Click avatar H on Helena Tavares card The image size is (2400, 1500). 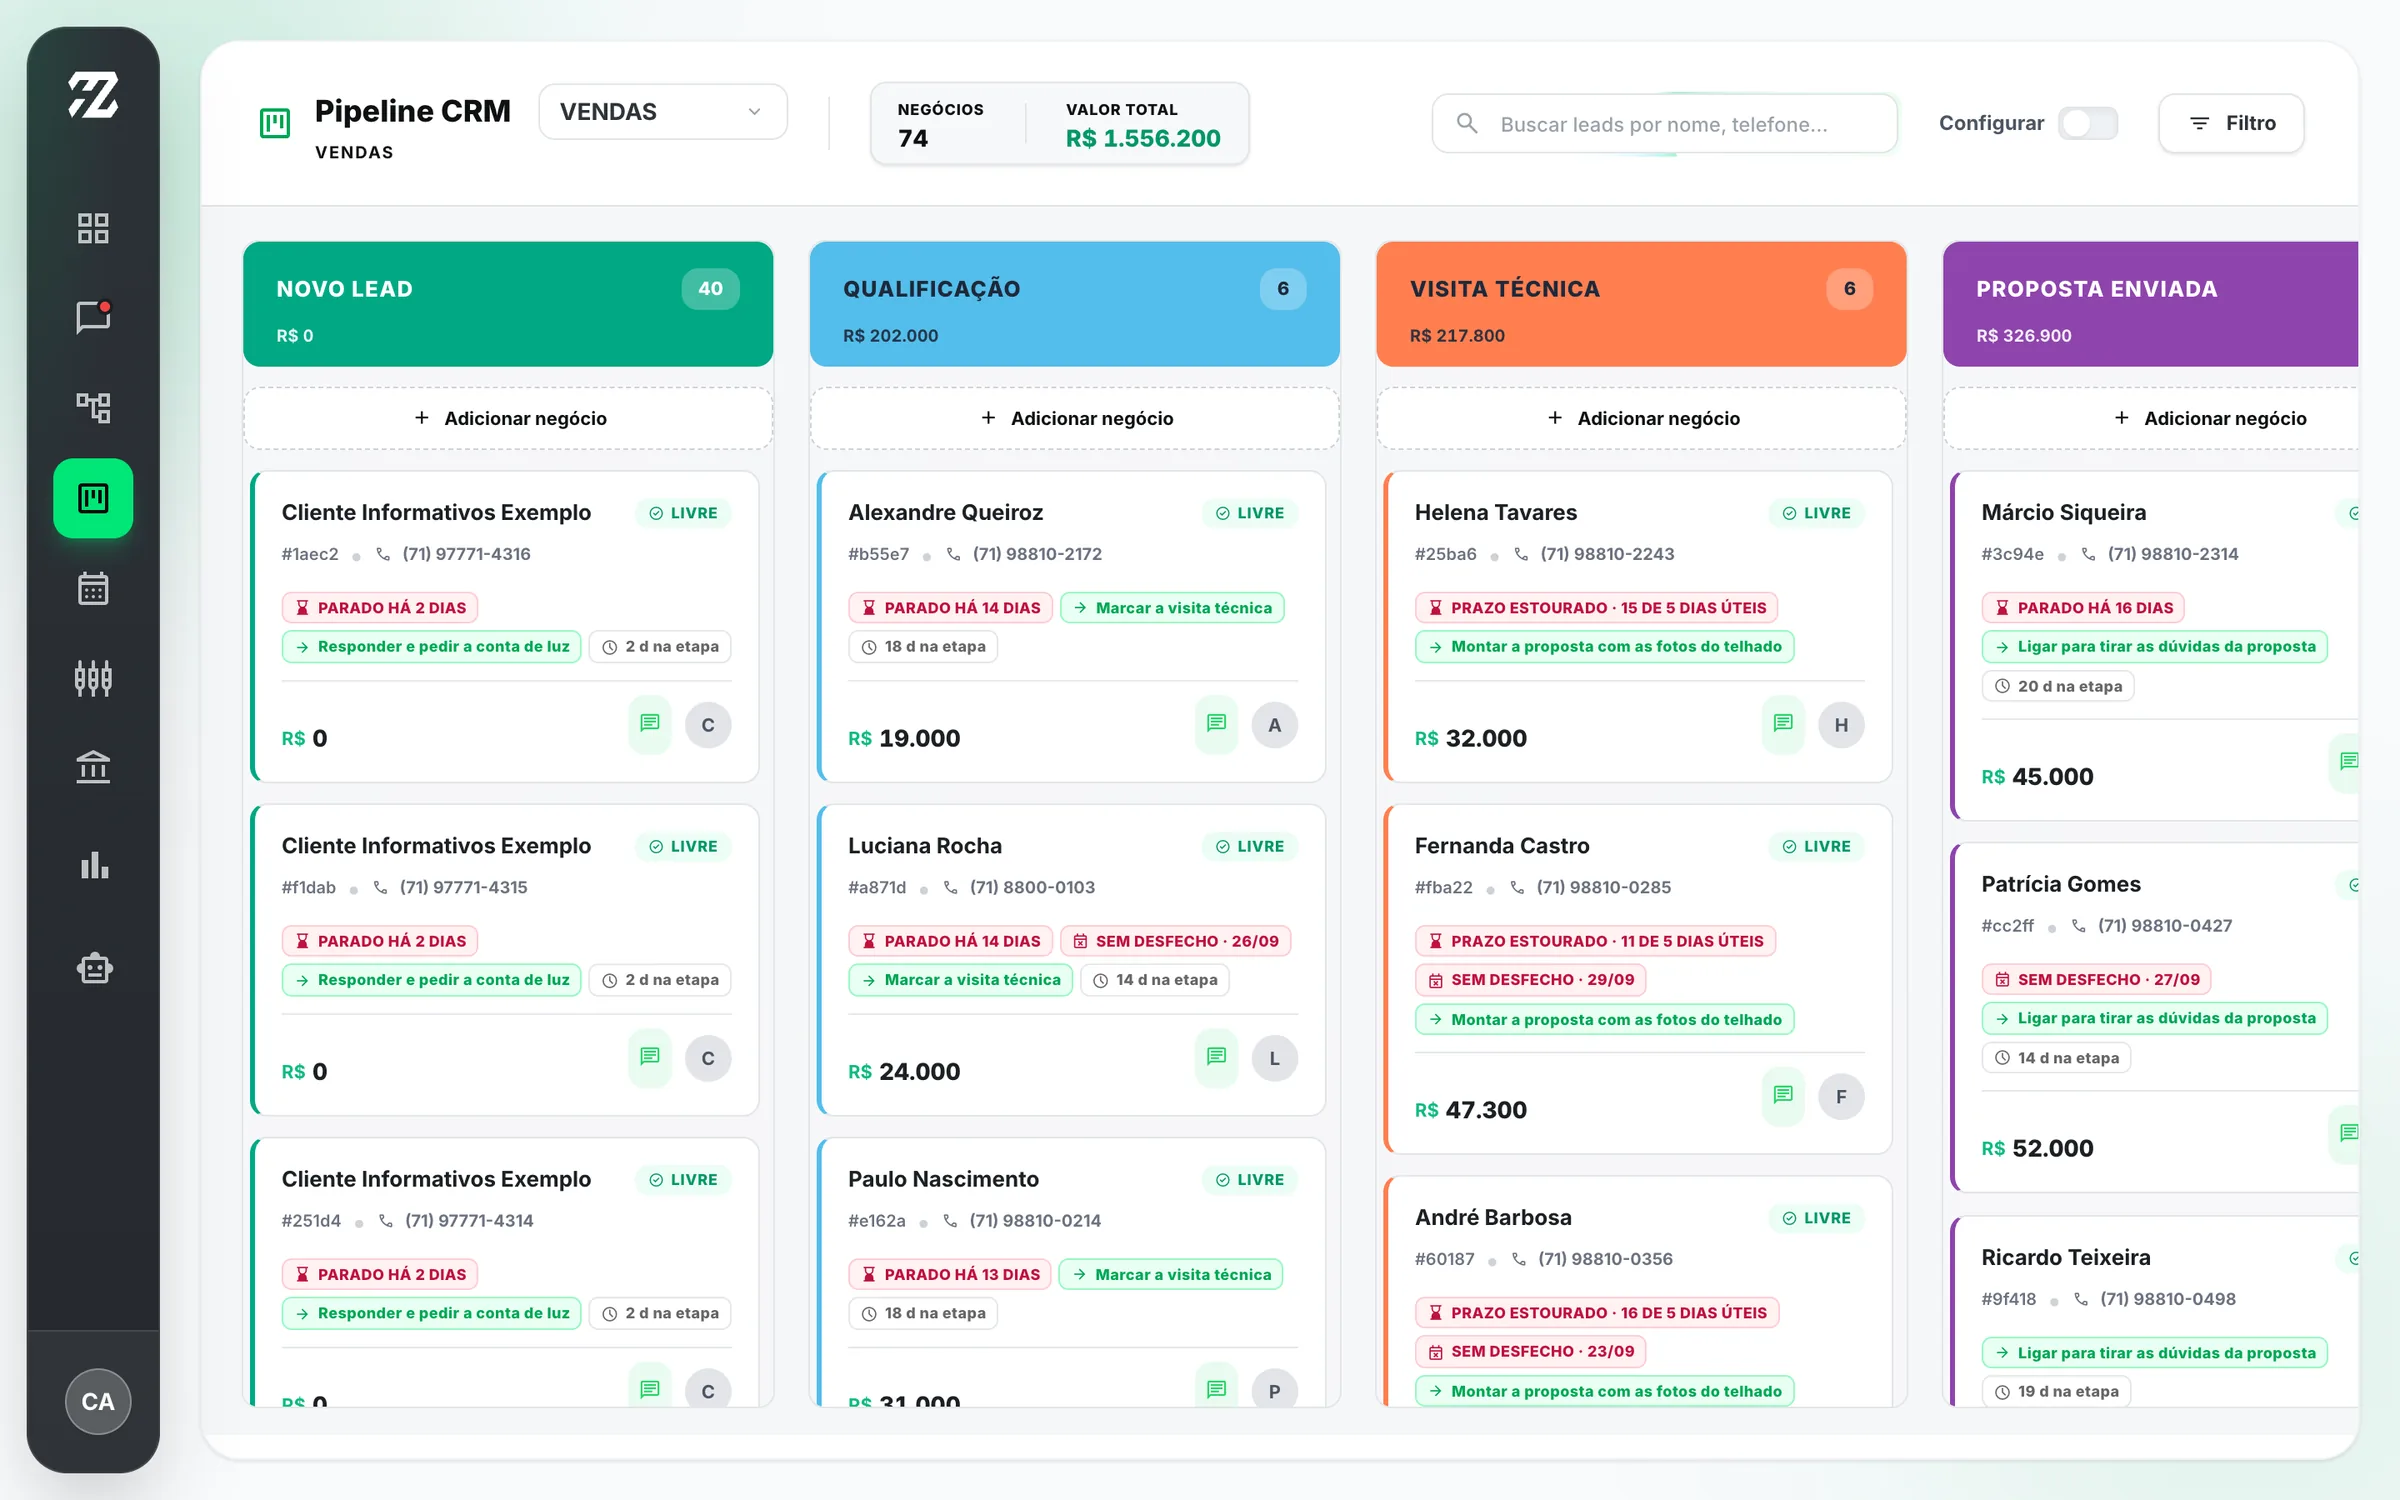click(x=1841, y=725)
